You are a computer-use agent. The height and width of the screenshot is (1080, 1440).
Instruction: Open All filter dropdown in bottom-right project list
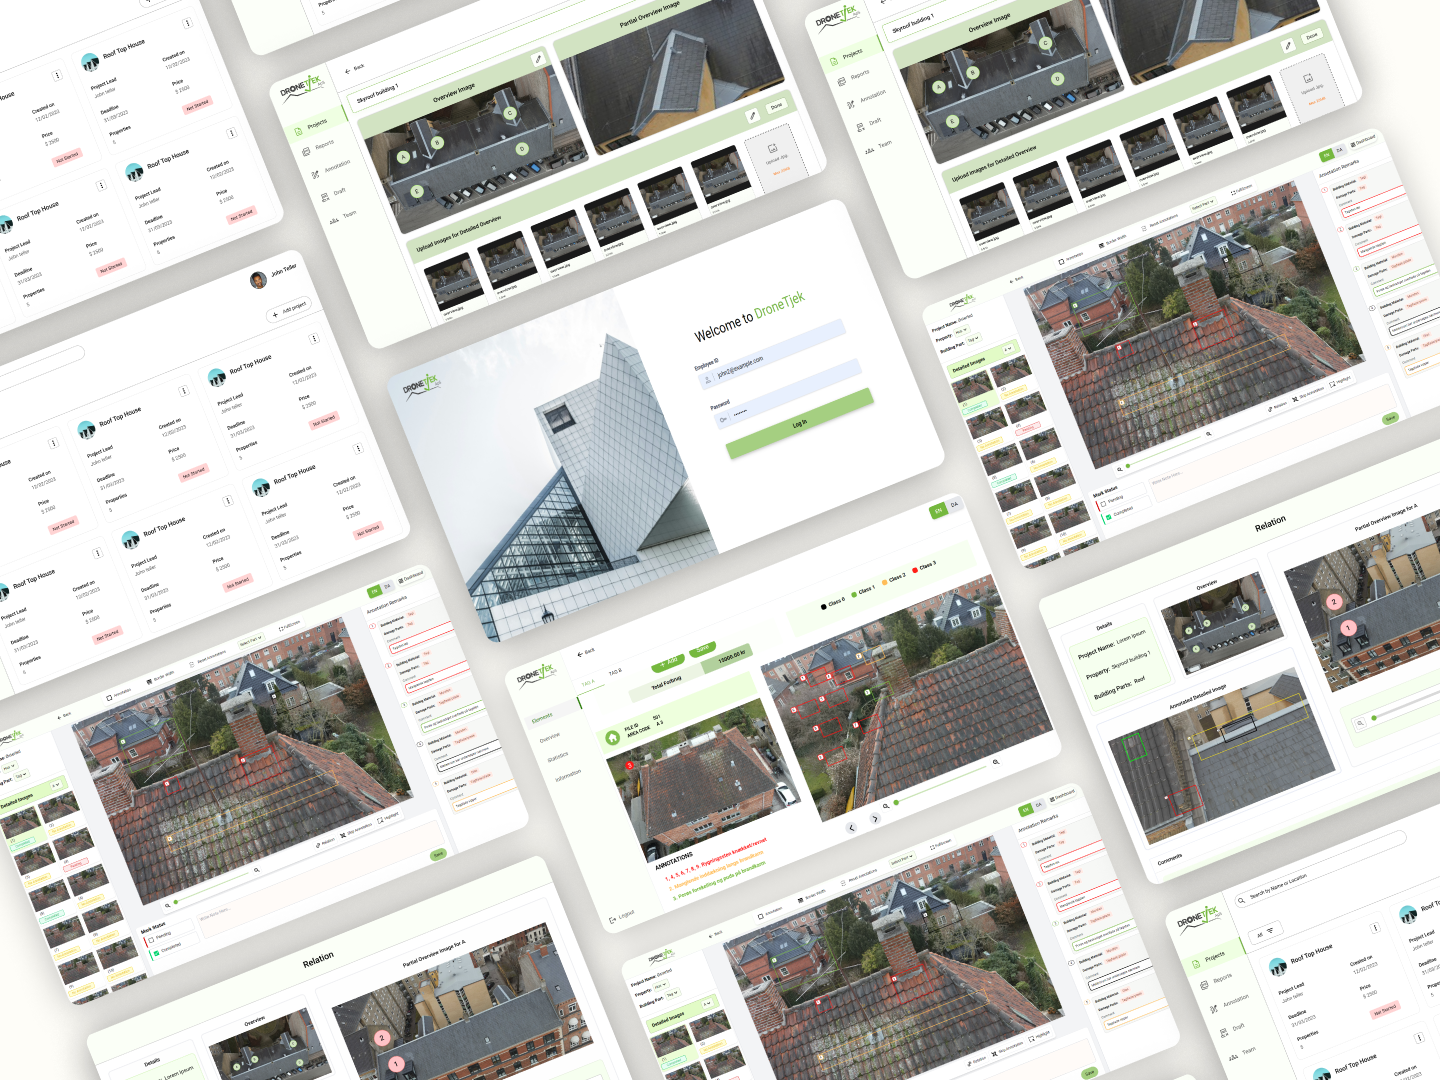click(1265, 933)
